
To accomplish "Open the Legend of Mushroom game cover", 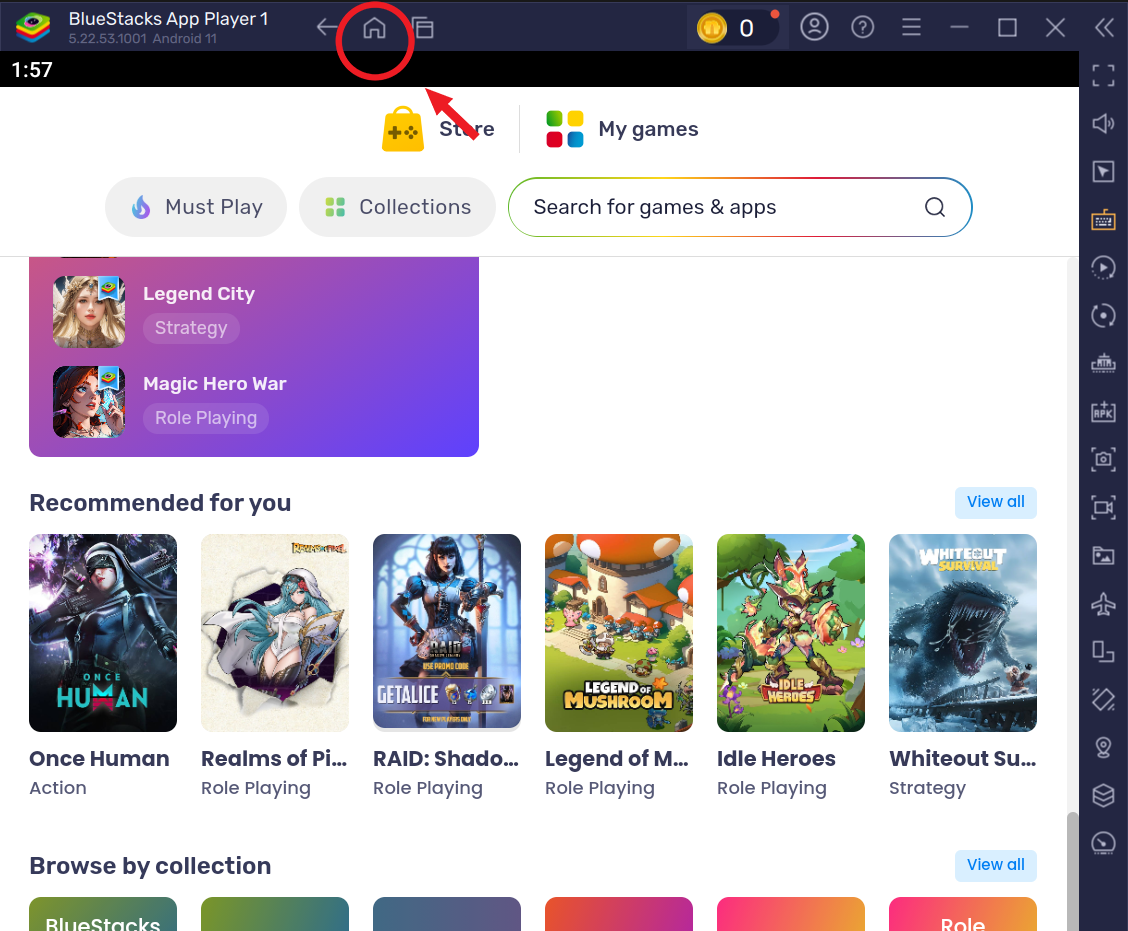I will click(619, 633).
